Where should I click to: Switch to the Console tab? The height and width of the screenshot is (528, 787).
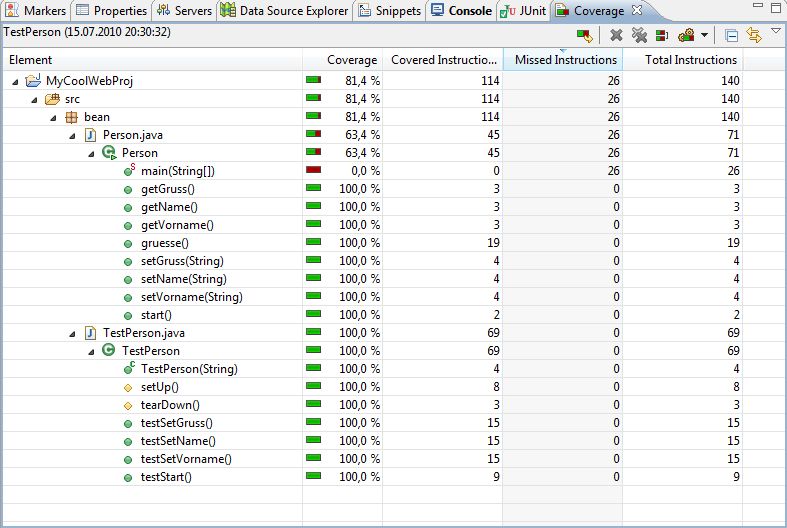tap(461, 11)
